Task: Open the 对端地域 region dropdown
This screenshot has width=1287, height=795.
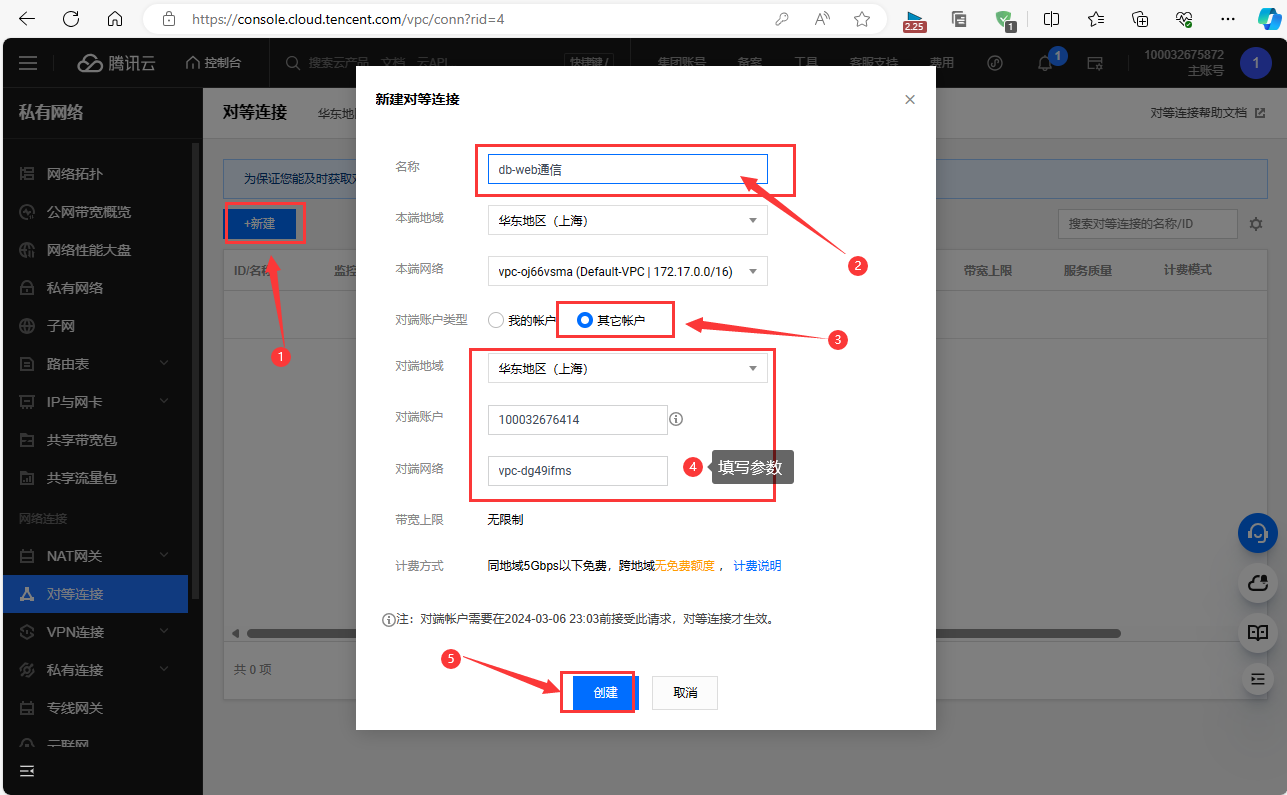Action: 627,368
